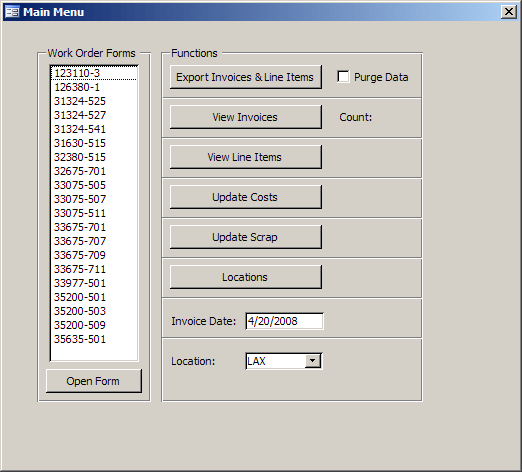Run Update Costs

246,197
